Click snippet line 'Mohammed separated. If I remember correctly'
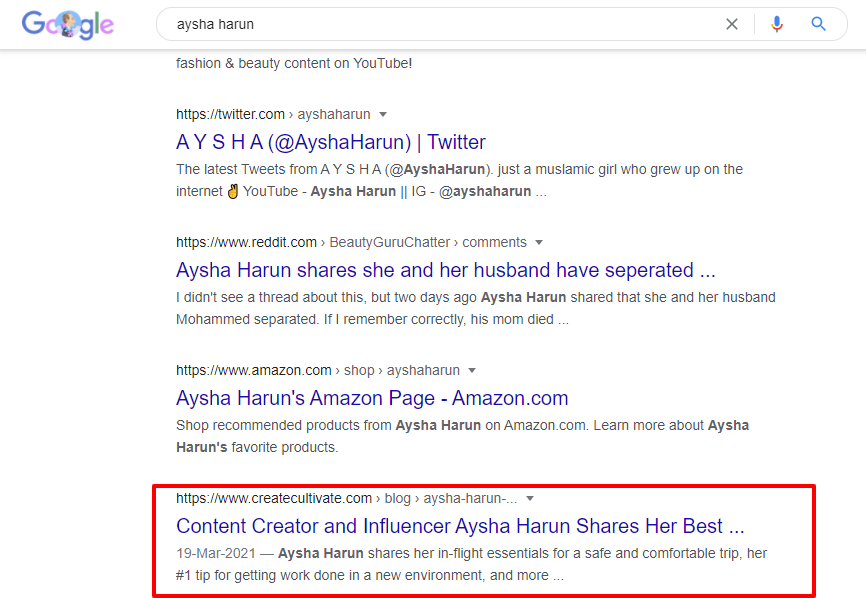This screenshot has height=598, width=866. click(x=320, y=319)
